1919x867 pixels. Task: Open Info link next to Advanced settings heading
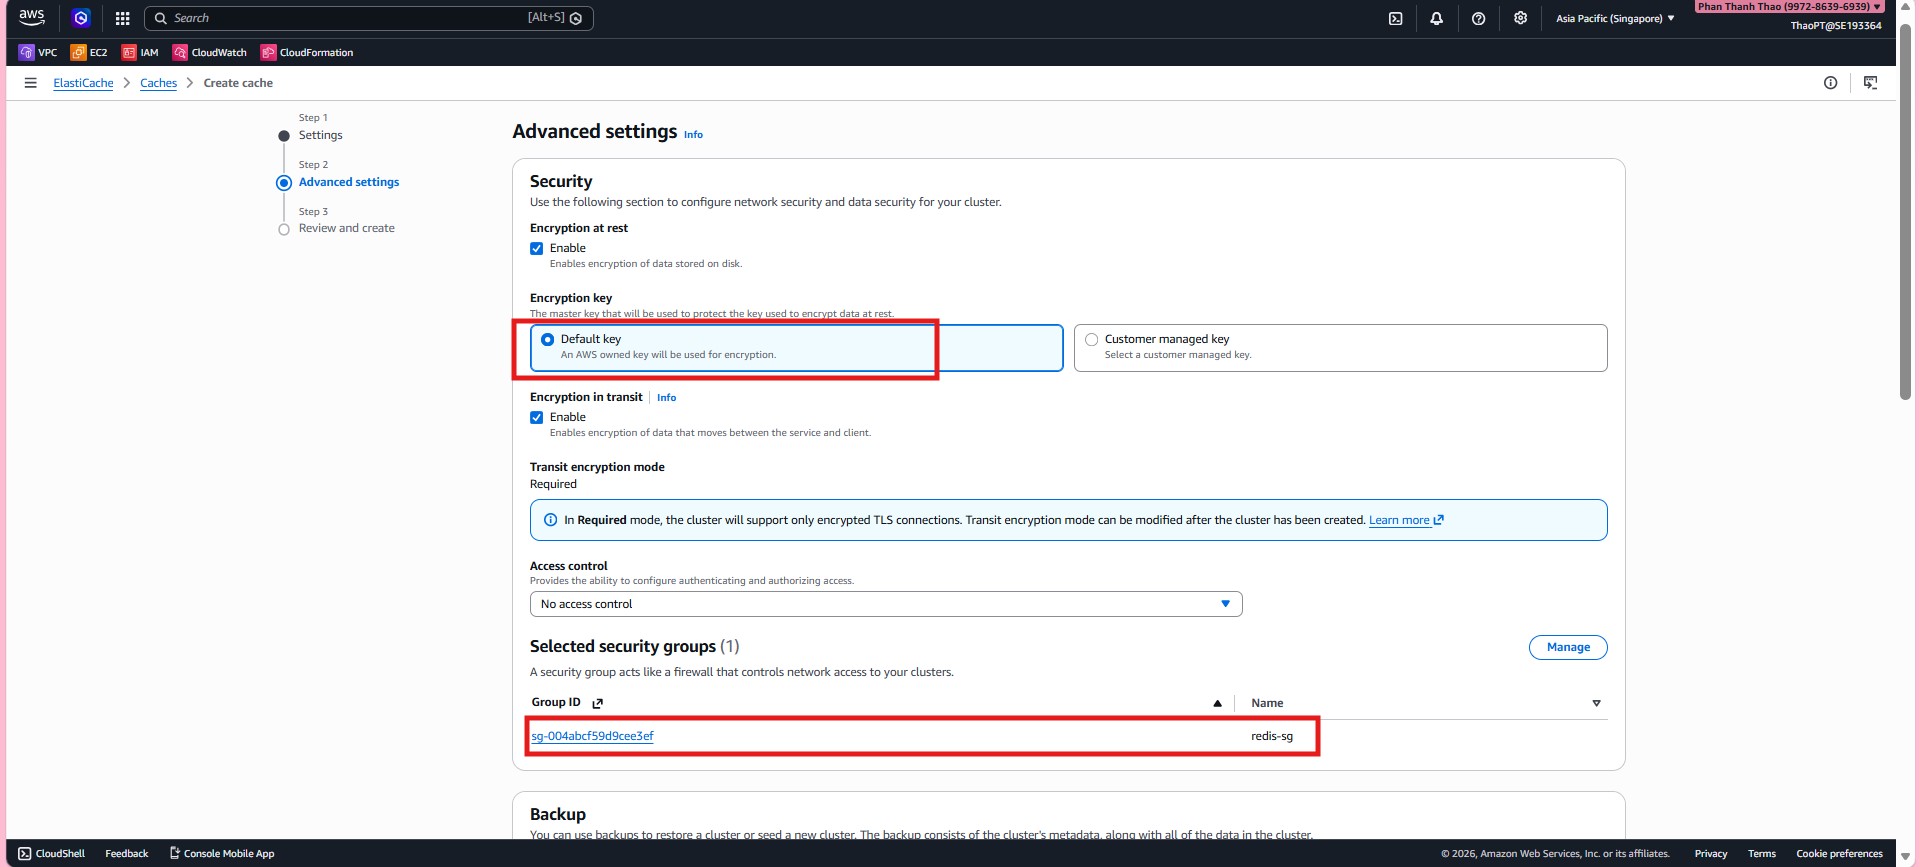click(693, 134)
